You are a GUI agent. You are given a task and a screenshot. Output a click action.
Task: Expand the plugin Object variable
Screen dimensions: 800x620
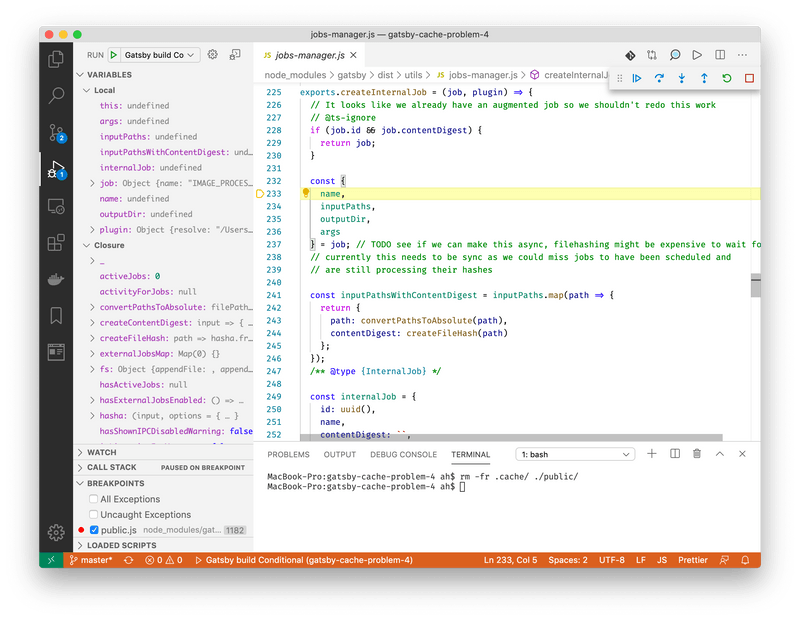click(x=92, y=230)
